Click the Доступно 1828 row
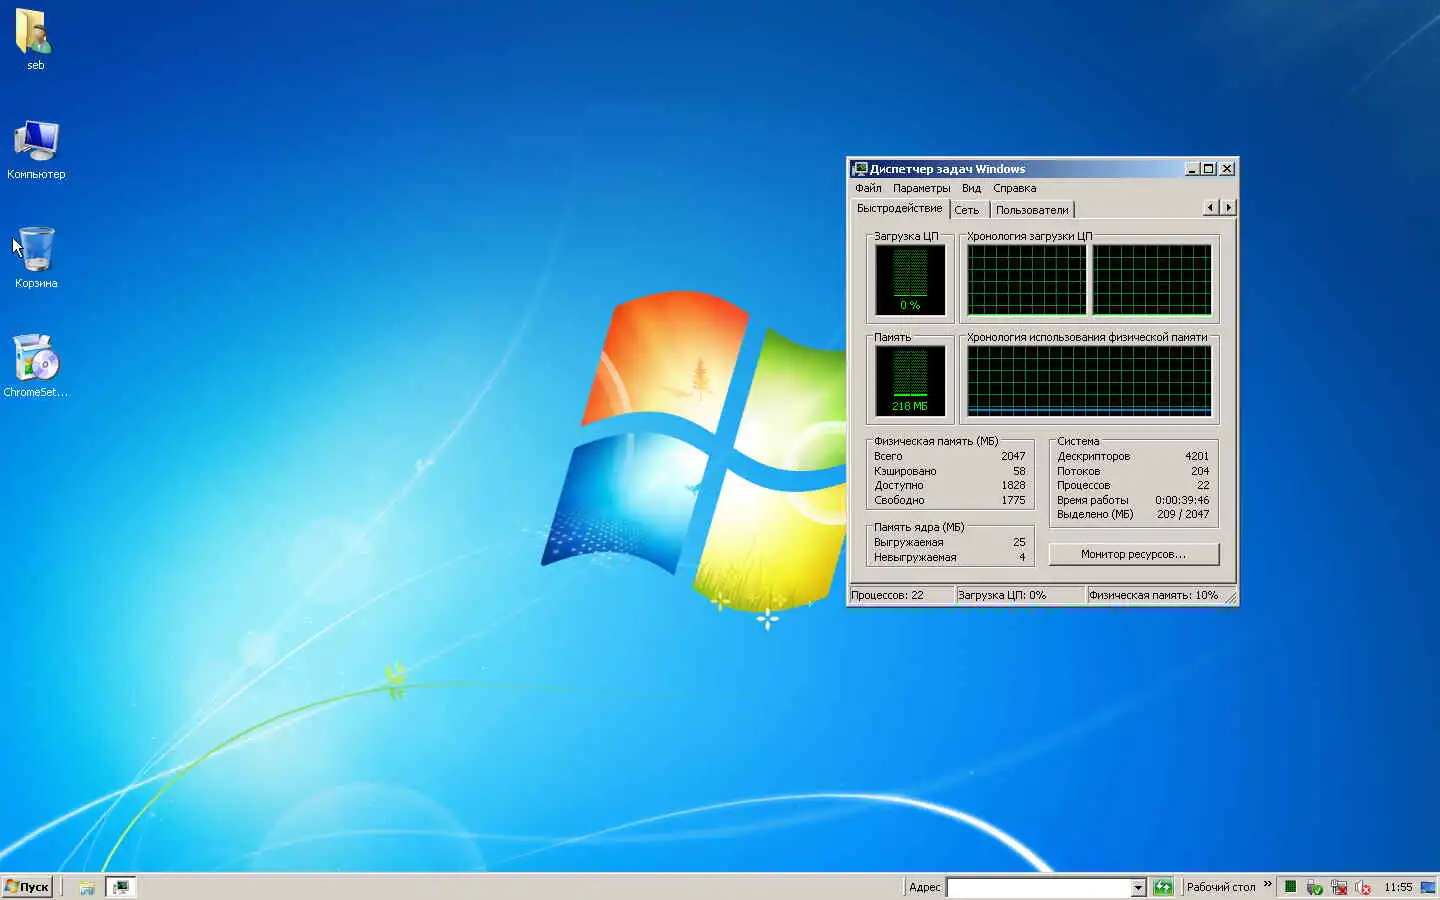Screen dimensions: 1440x900 [949, 485]
